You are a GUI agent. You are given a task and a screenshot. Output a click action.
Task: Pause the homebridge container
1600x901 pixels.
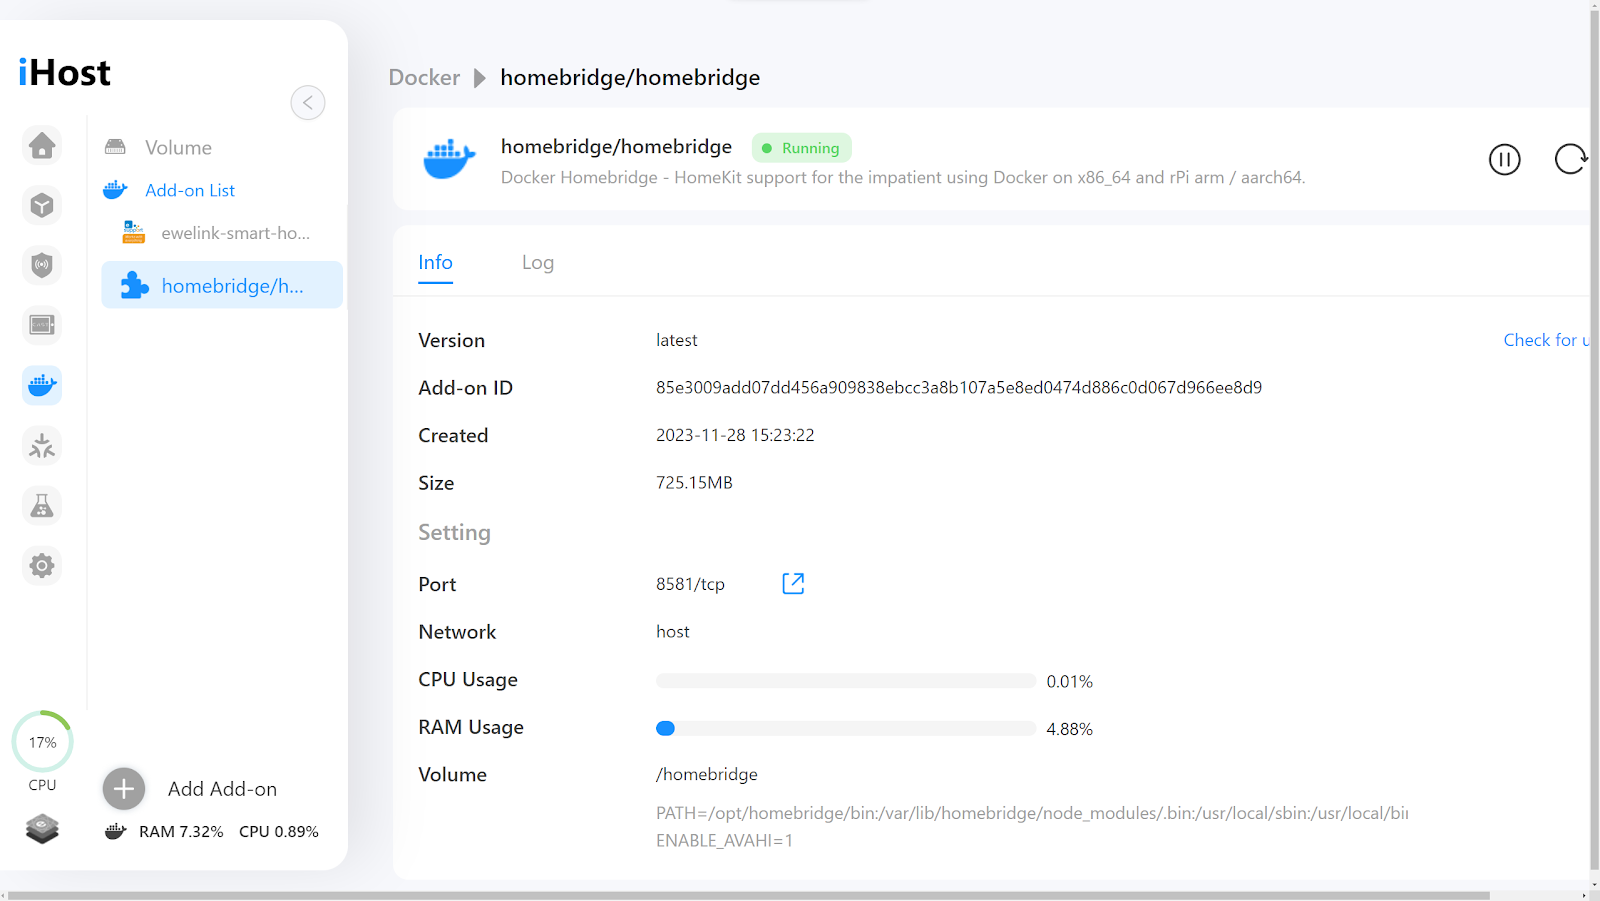click(1504, 159)
